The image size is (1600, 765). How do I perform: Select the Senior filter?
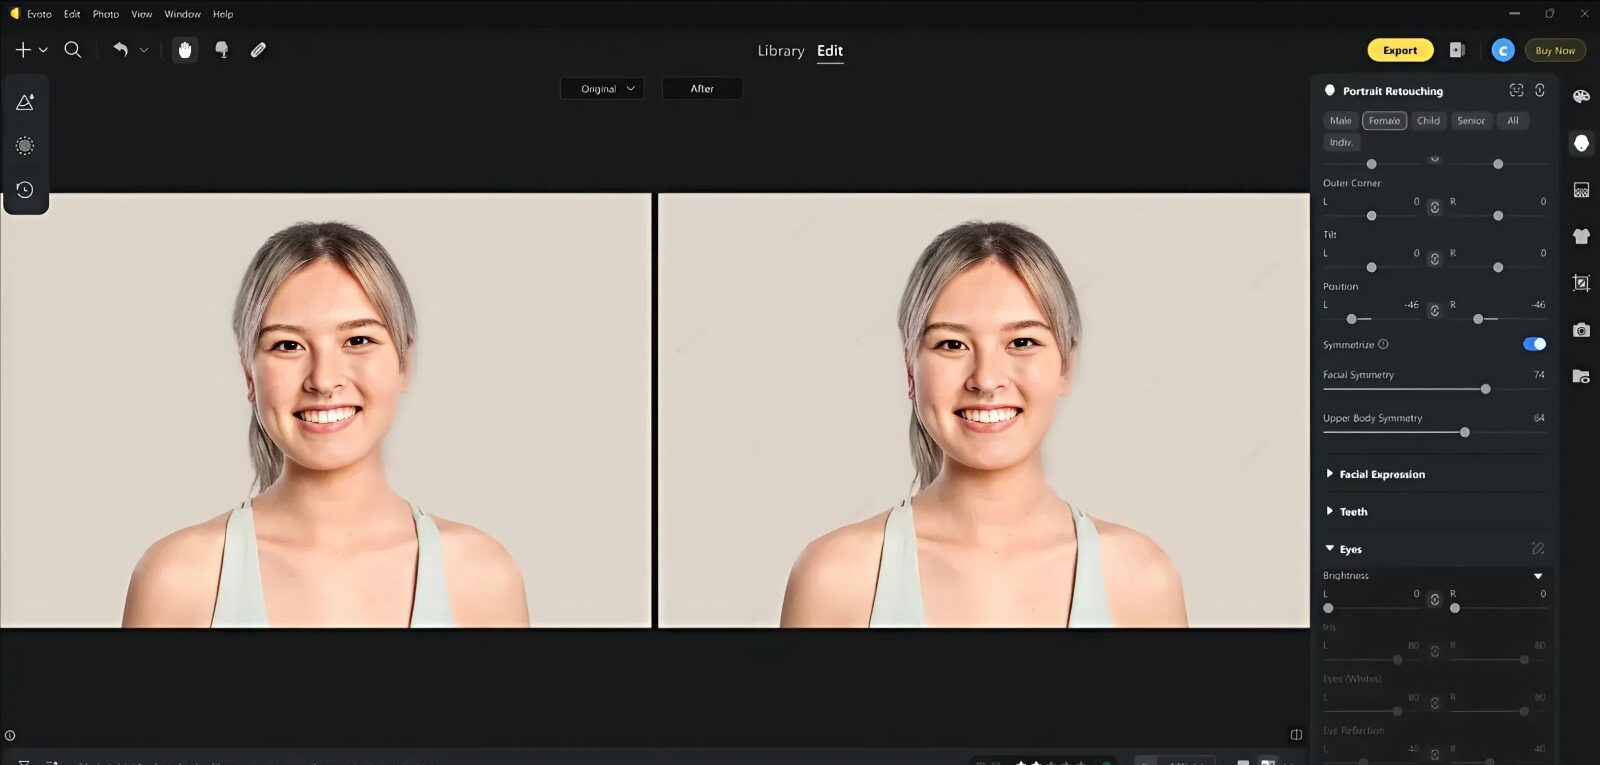(1471, 121)
